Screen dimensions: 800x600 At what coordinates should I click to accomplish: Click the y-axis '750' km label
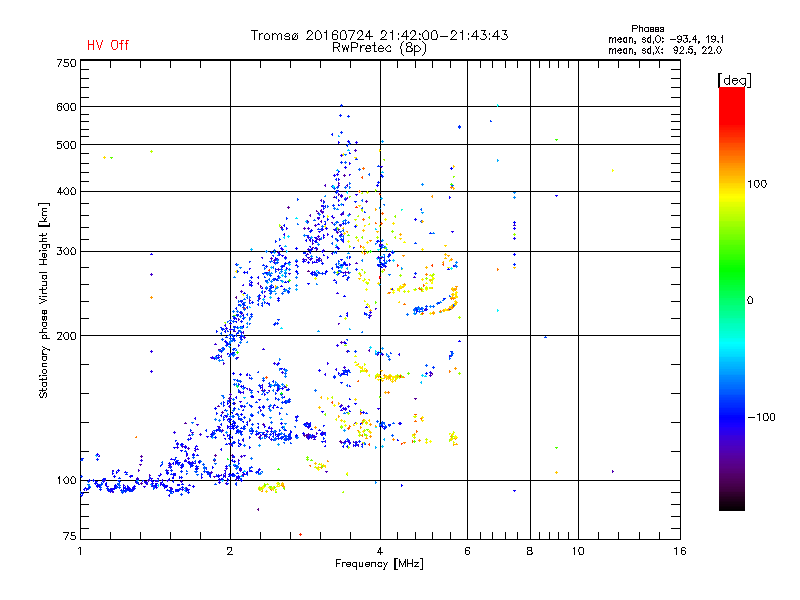pos(66,63)
